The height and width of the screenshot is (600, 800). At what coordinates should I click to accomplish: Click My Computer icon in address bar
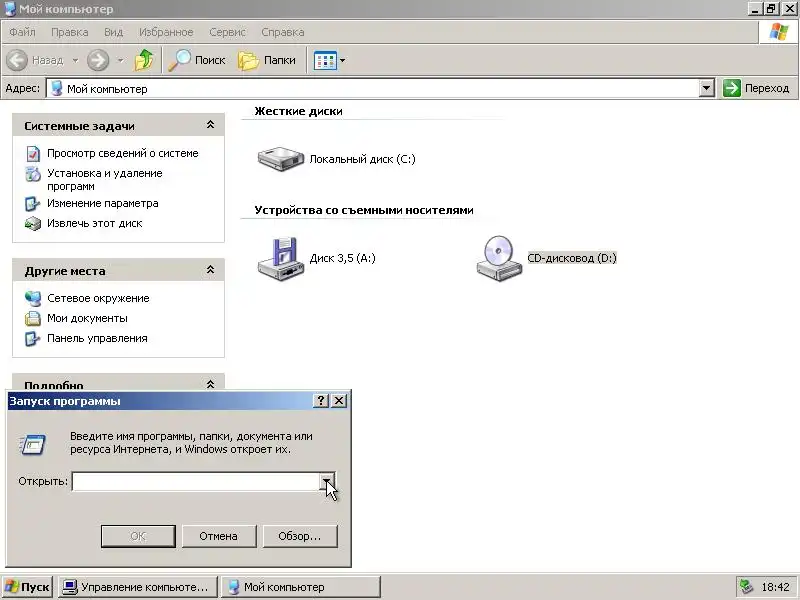(57, 89)
